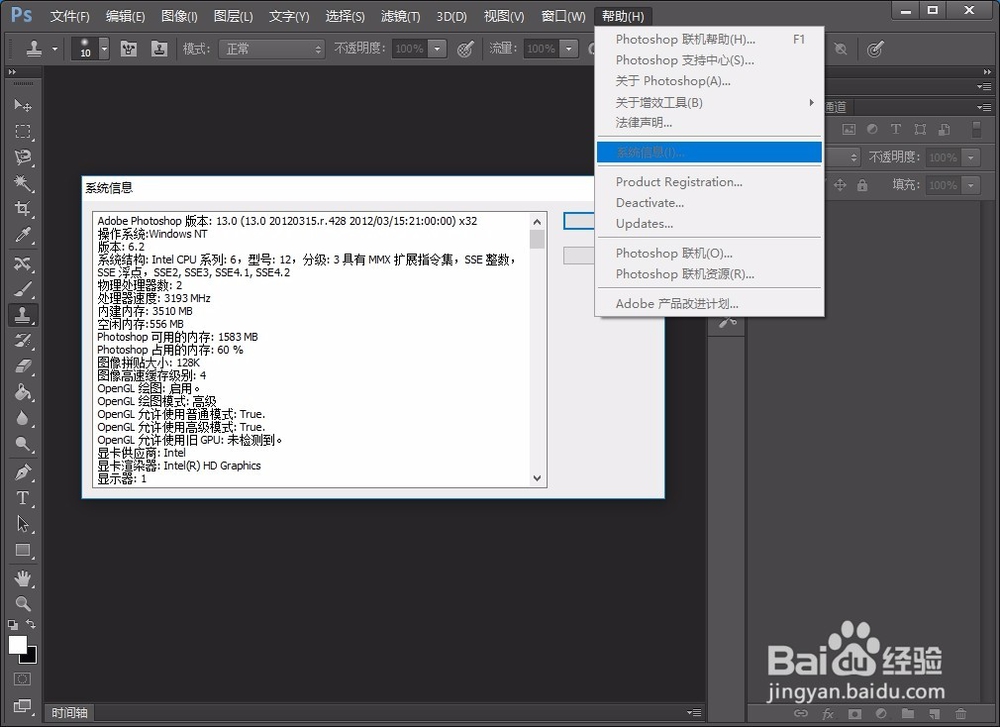Select the Horizontal Type tool
The height and width of the screenshot is (727, 1000).
(23, 497)
